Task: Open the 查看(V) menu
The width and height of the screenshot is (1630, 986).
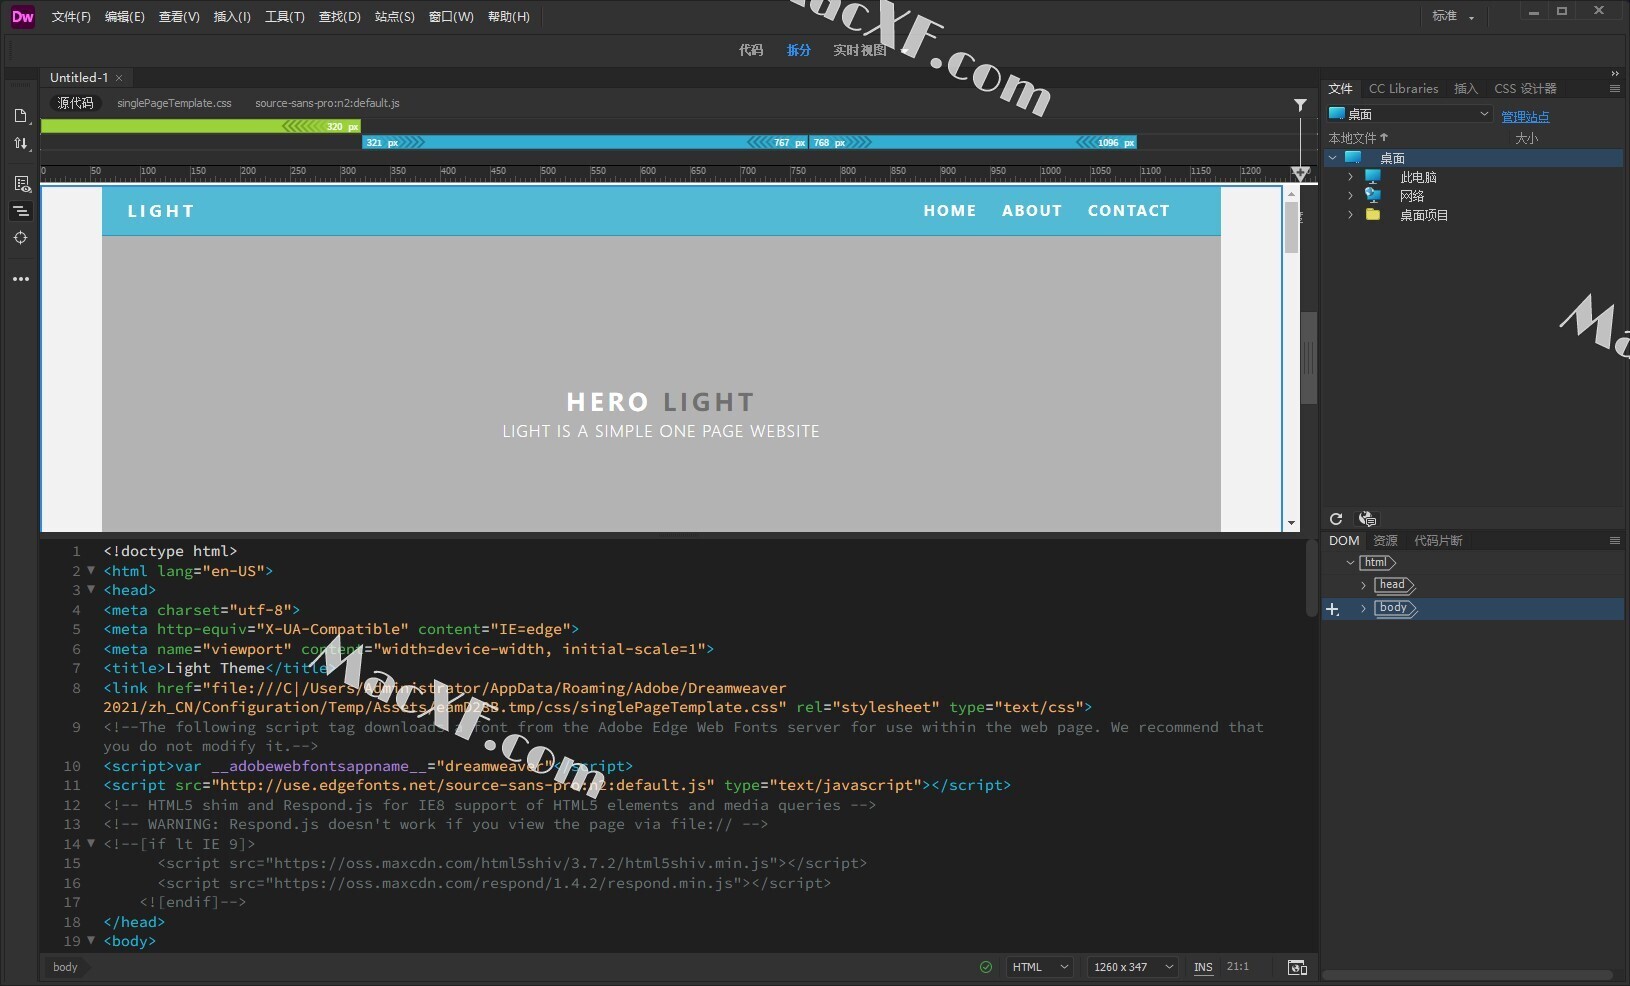Action: (179, 17)
